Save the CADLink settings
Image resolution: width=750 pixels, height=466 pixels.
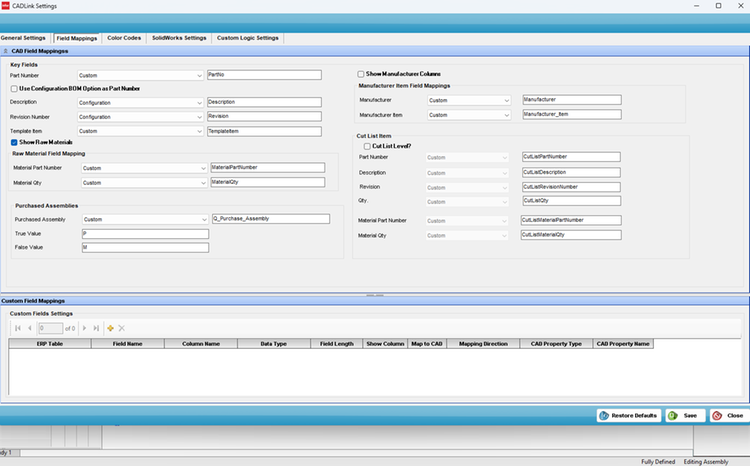(x=685, y=415)
